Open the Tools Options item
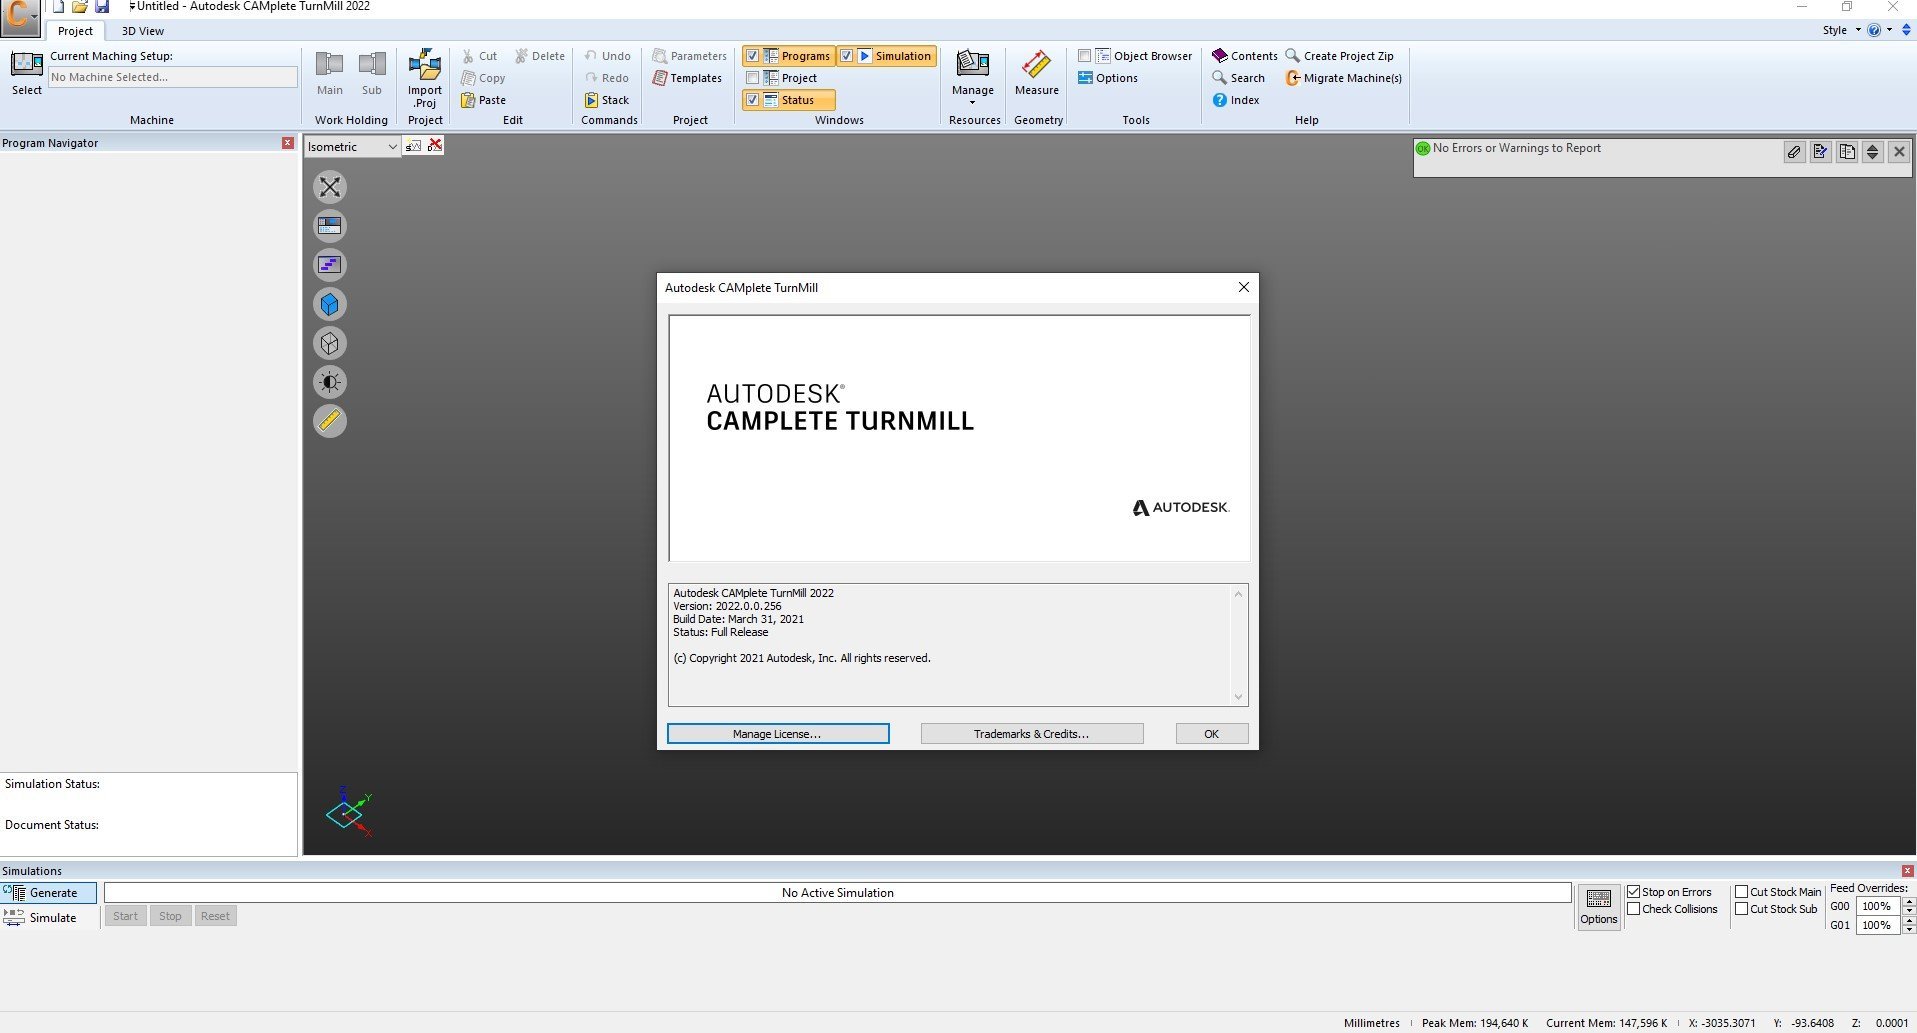The image size is (1917, 1033). click(x=1108, y=78)
